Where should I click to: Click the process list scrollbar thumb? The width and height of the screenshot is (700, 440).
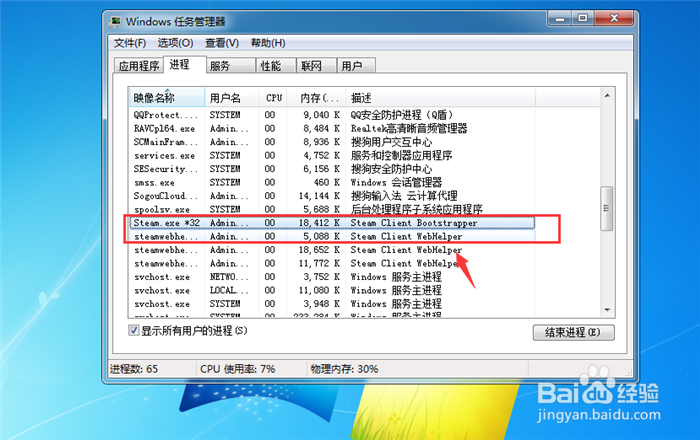(x=607, y=208)
